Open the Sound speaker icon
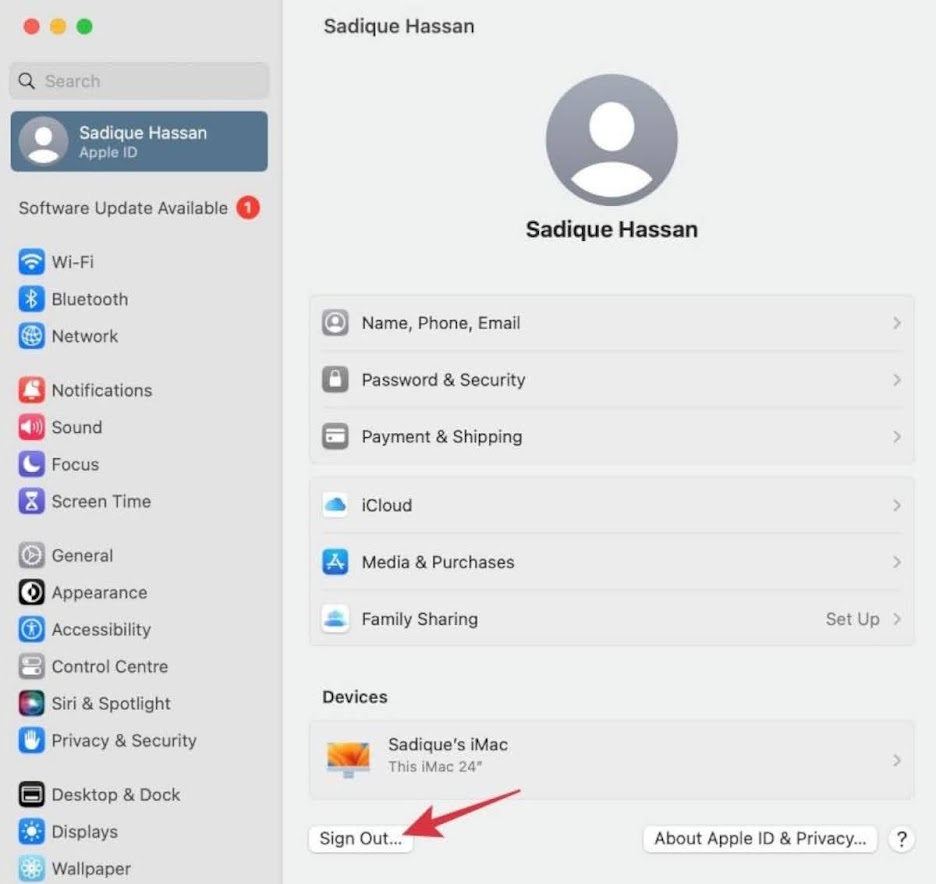This screenshot has width=936, height=884. pyautogui.click(x=31, y=427)
